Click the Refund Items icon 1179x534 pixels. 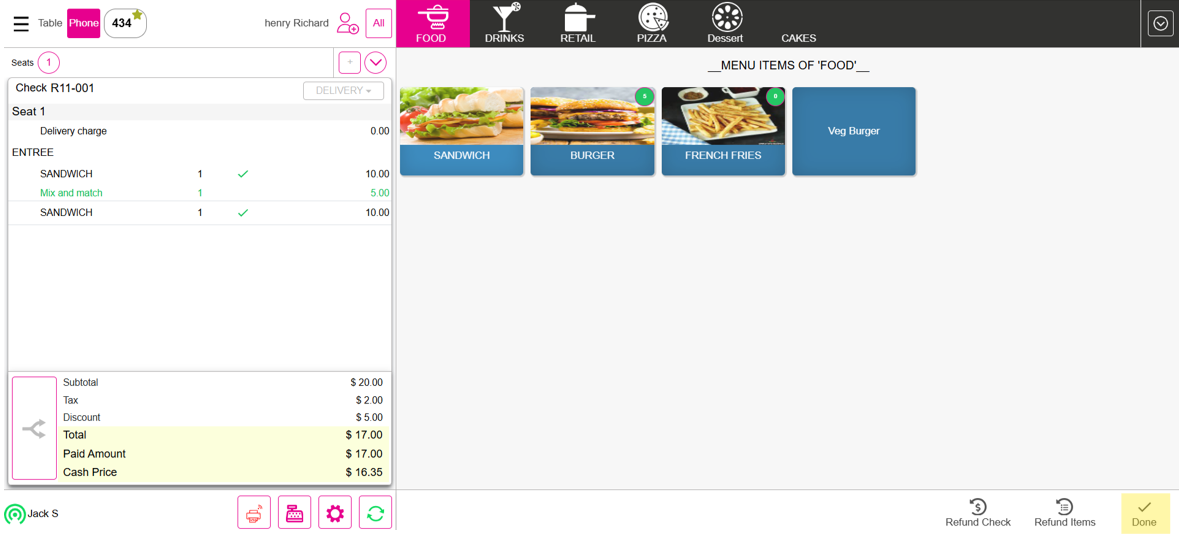click(x=1064, y=513)
